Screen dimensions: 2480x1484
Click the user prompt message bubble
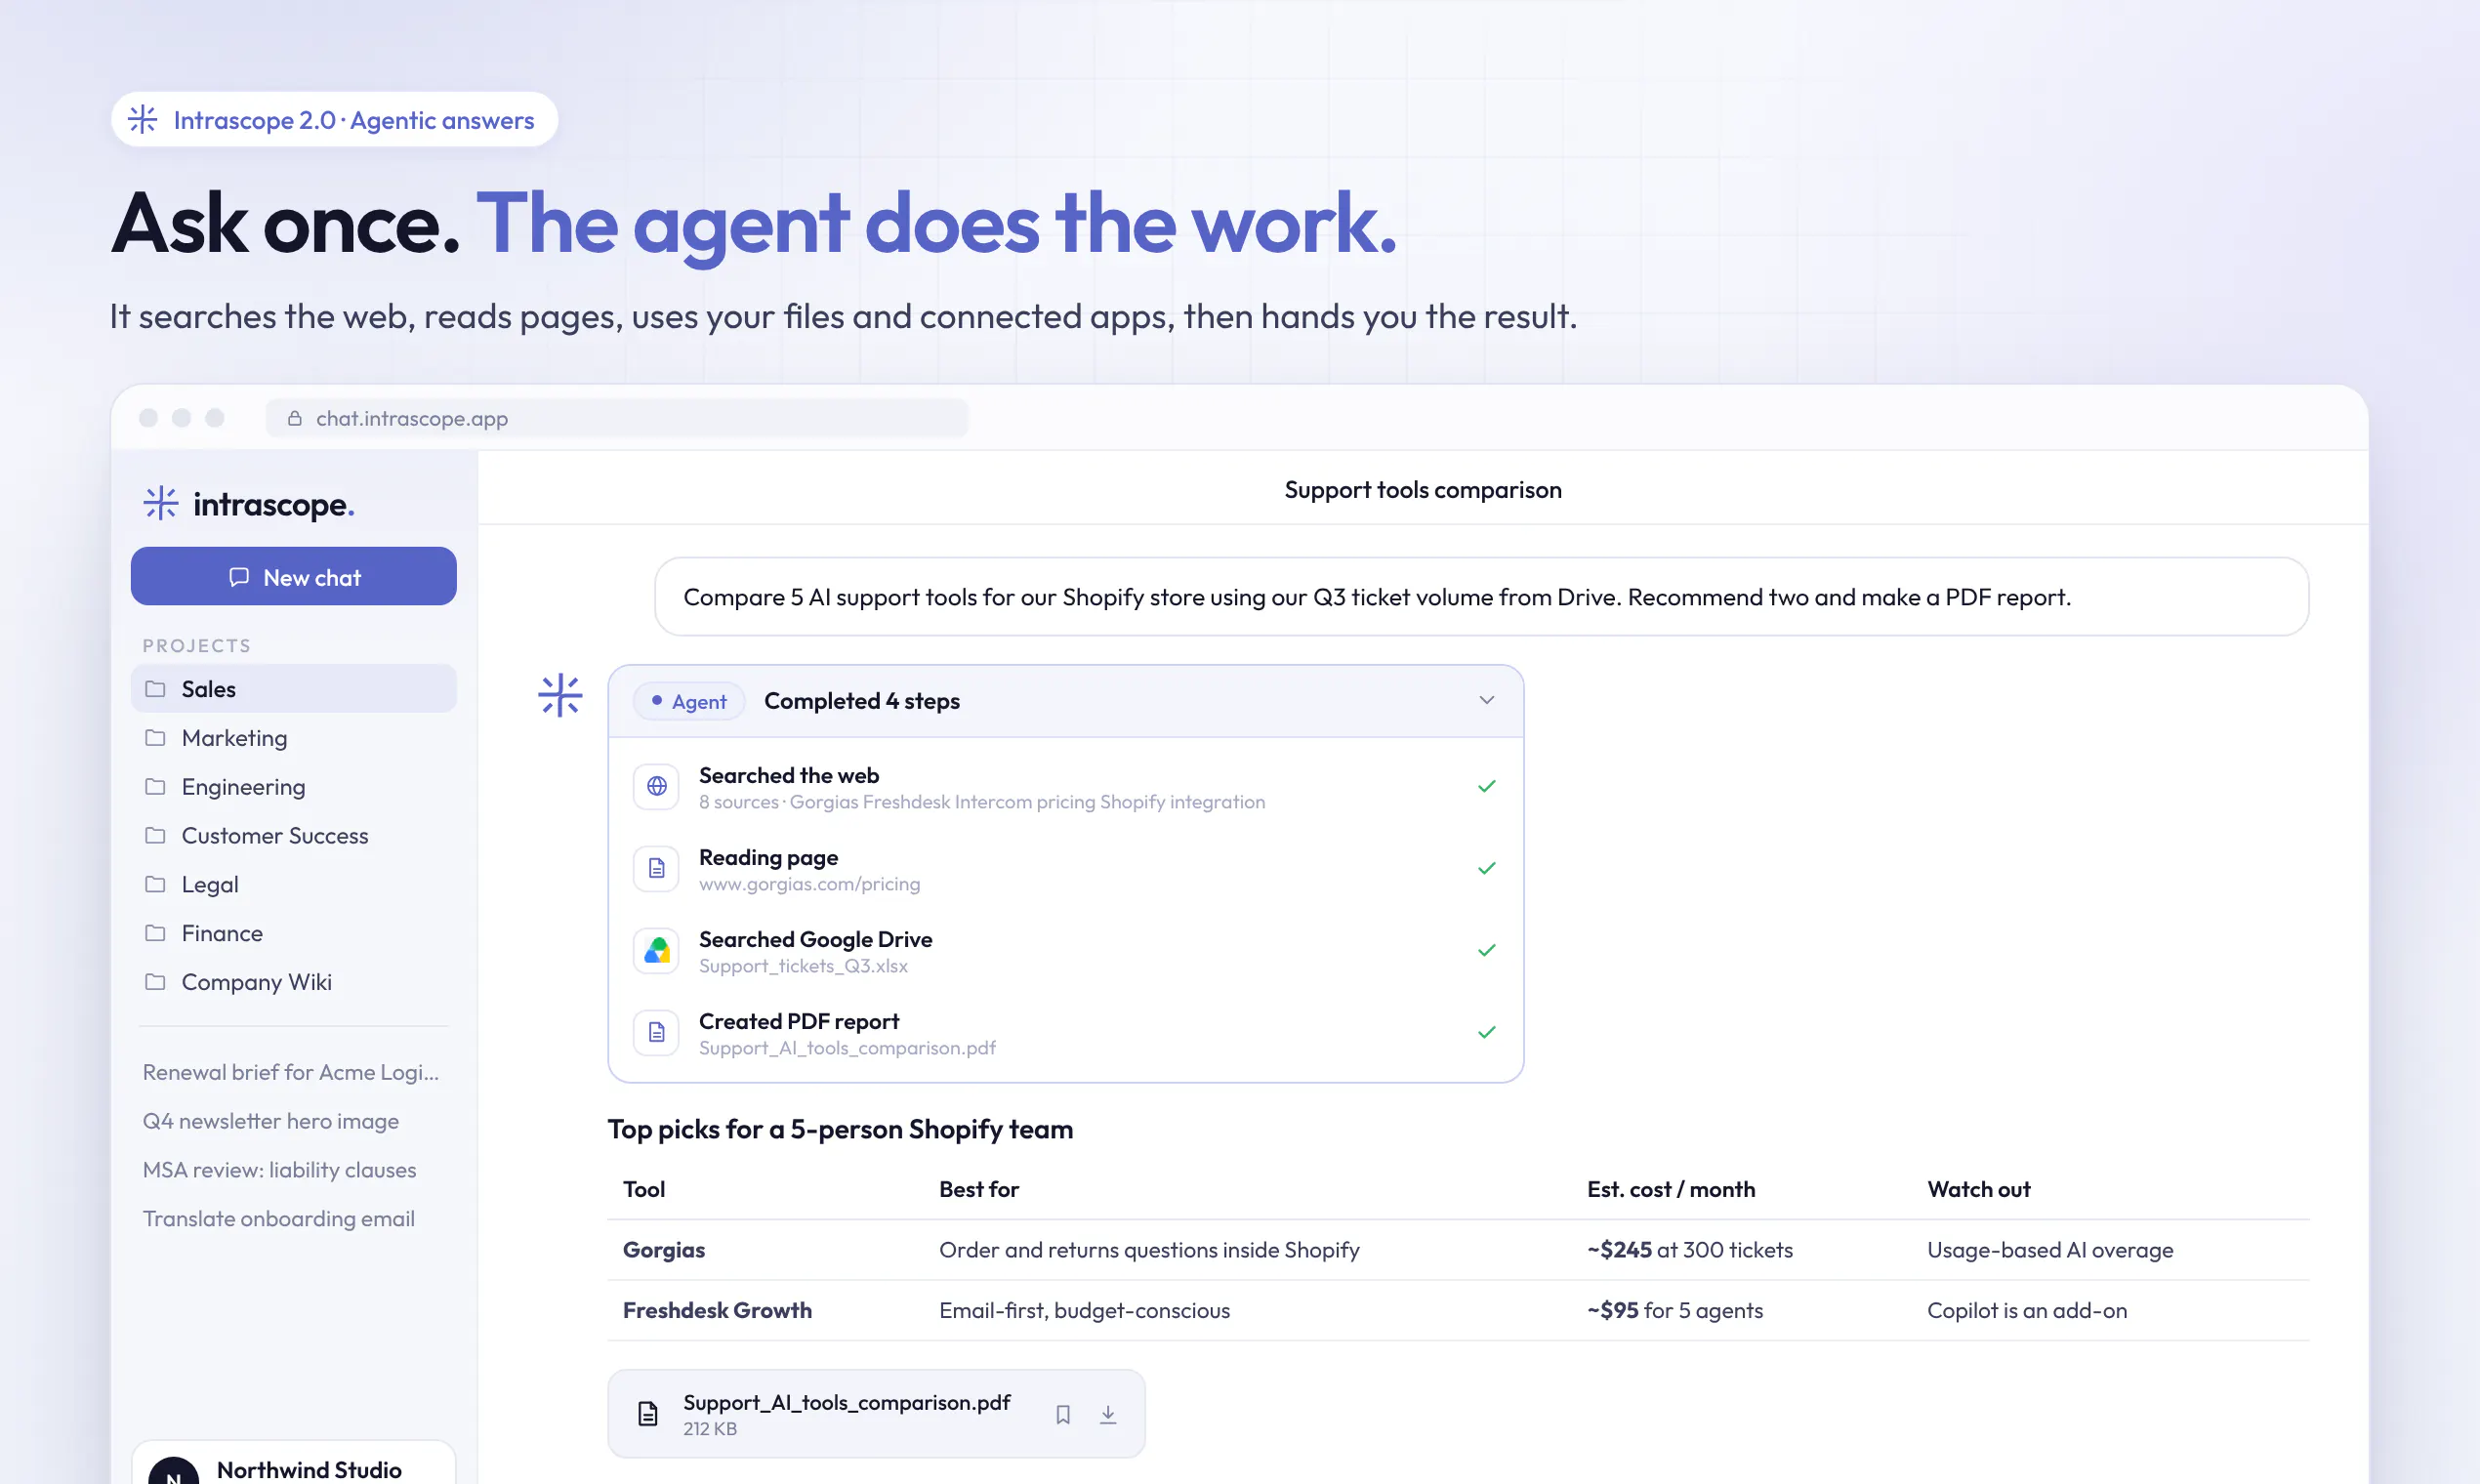(x=1481, y=596)
